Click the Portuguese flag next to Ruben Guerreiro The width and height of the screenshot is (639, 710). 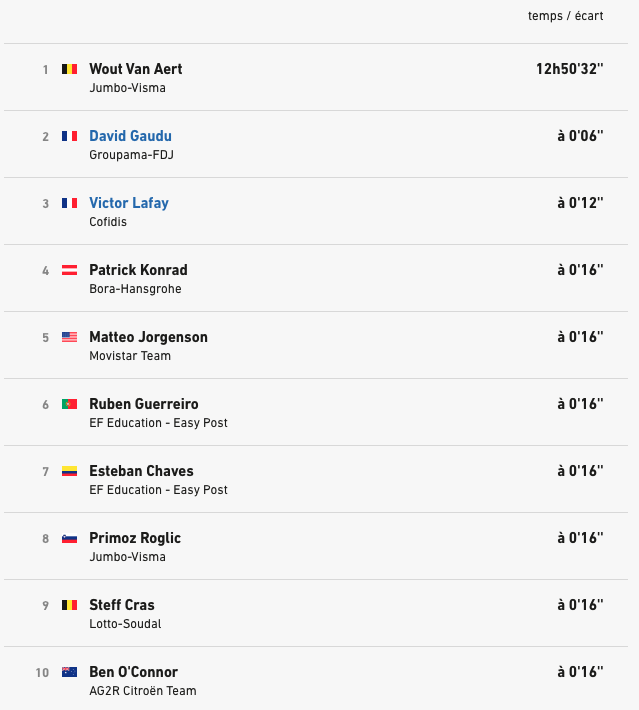(69, 404)
